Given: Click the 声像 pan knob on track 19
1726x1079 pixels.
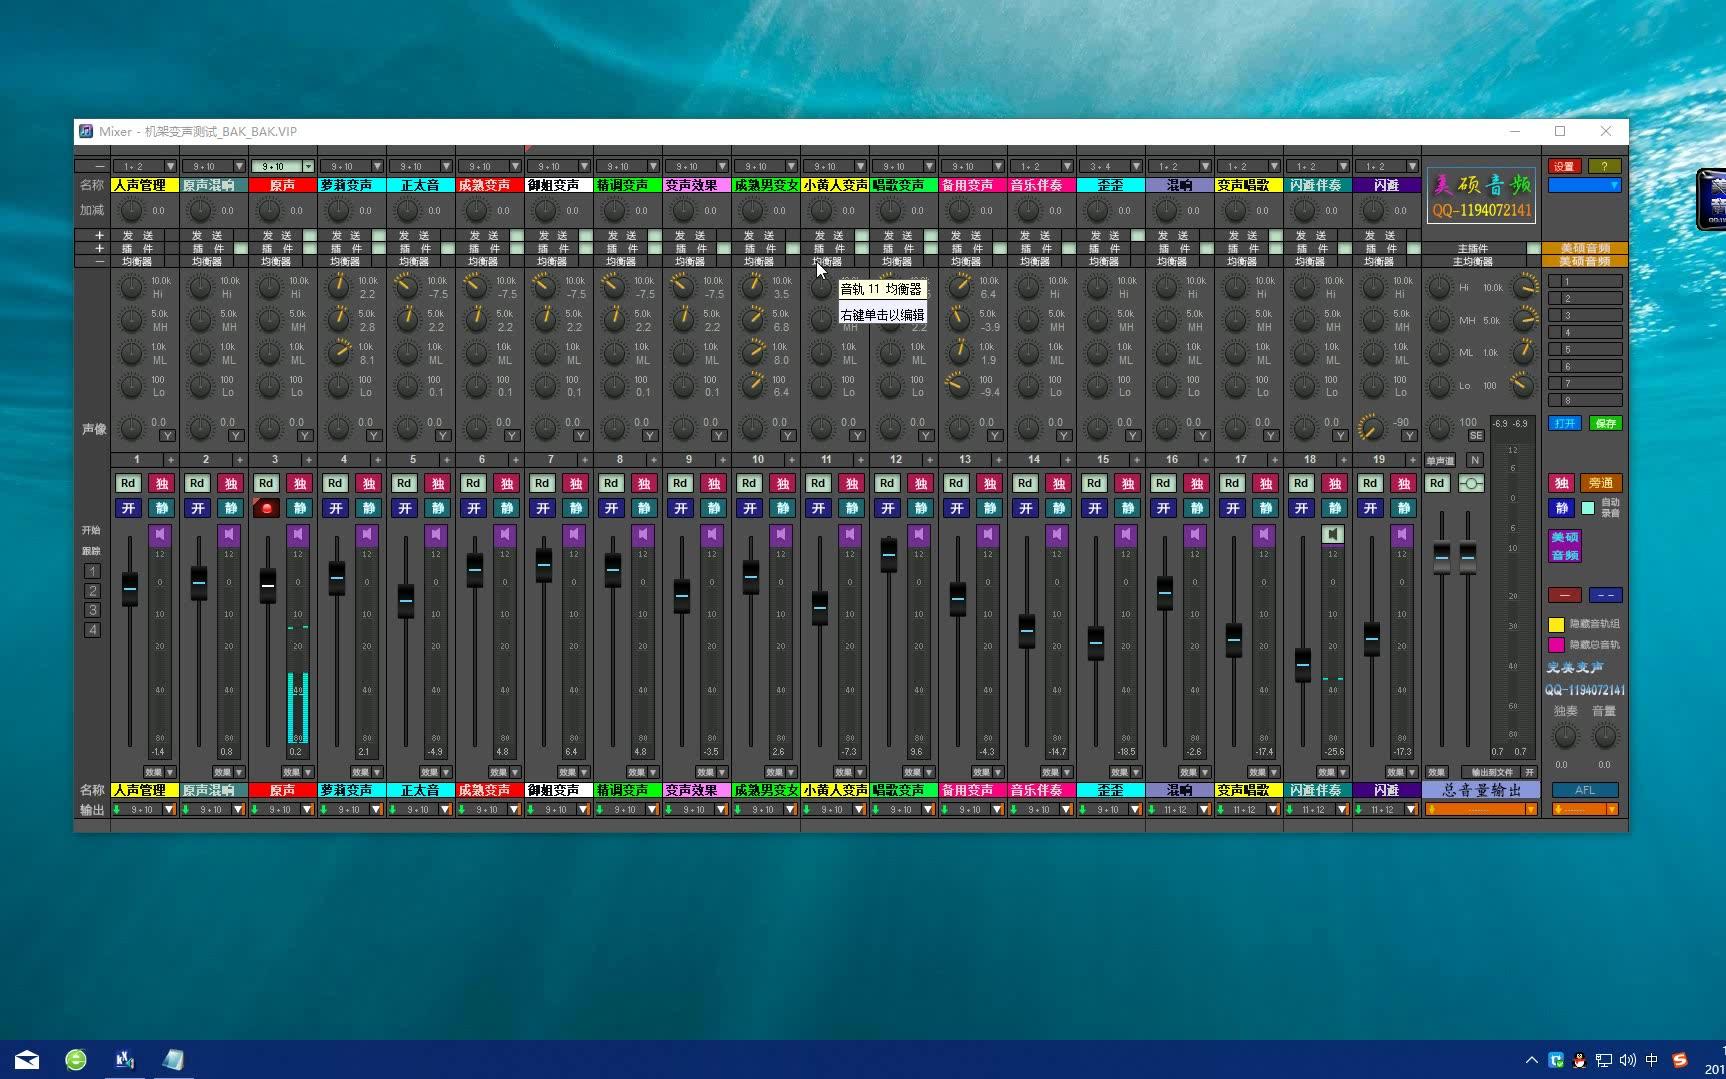Looking at the screenshot, I should click(1371, 429).
